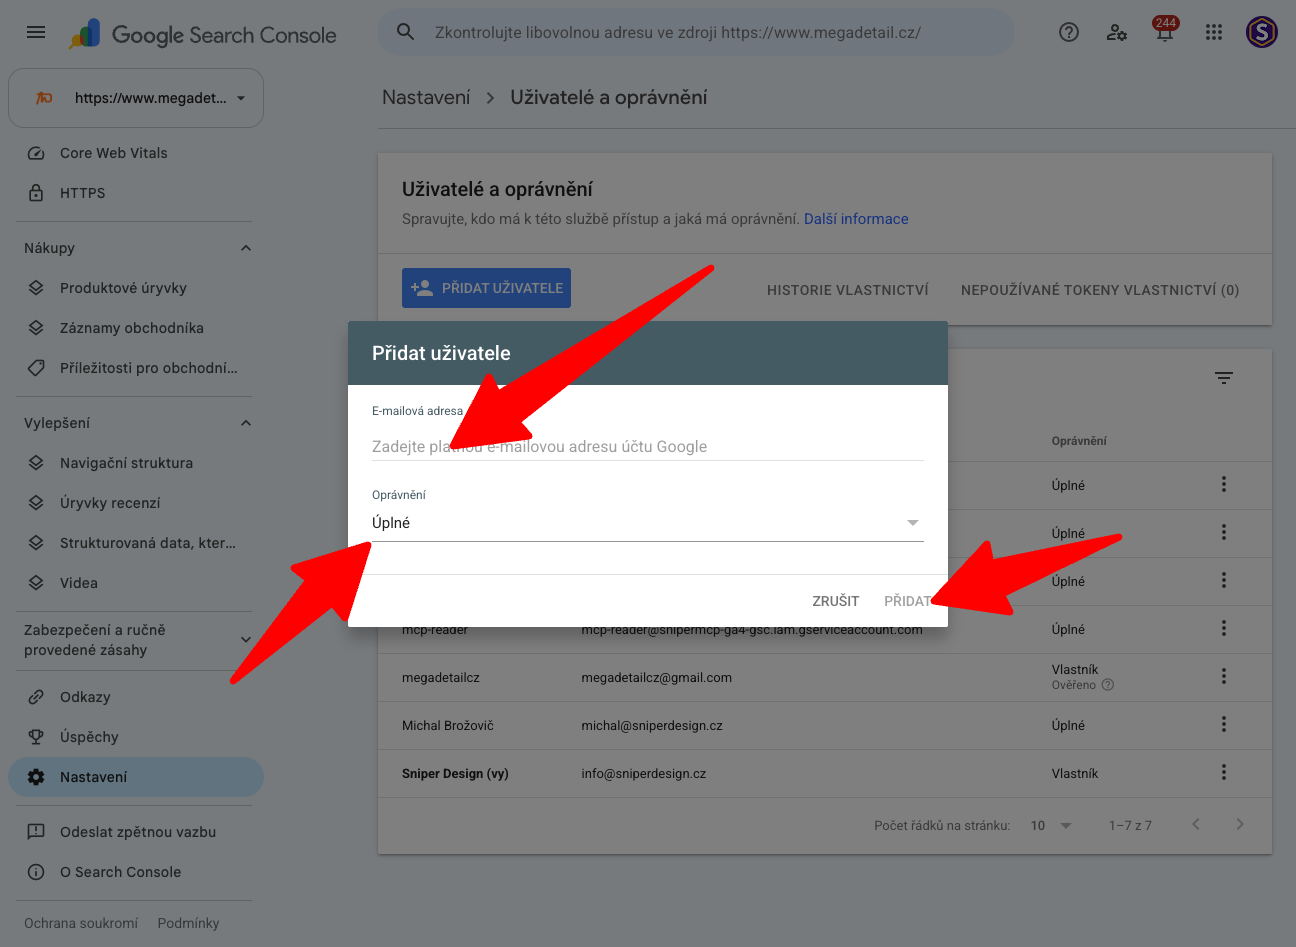
Task: Open O Search Console
Action: coord(136,872)
